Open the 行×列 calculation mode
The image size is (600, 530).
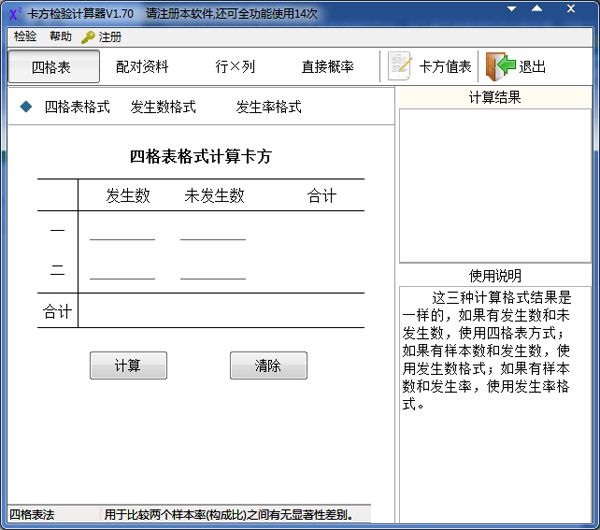coord(235,67)
